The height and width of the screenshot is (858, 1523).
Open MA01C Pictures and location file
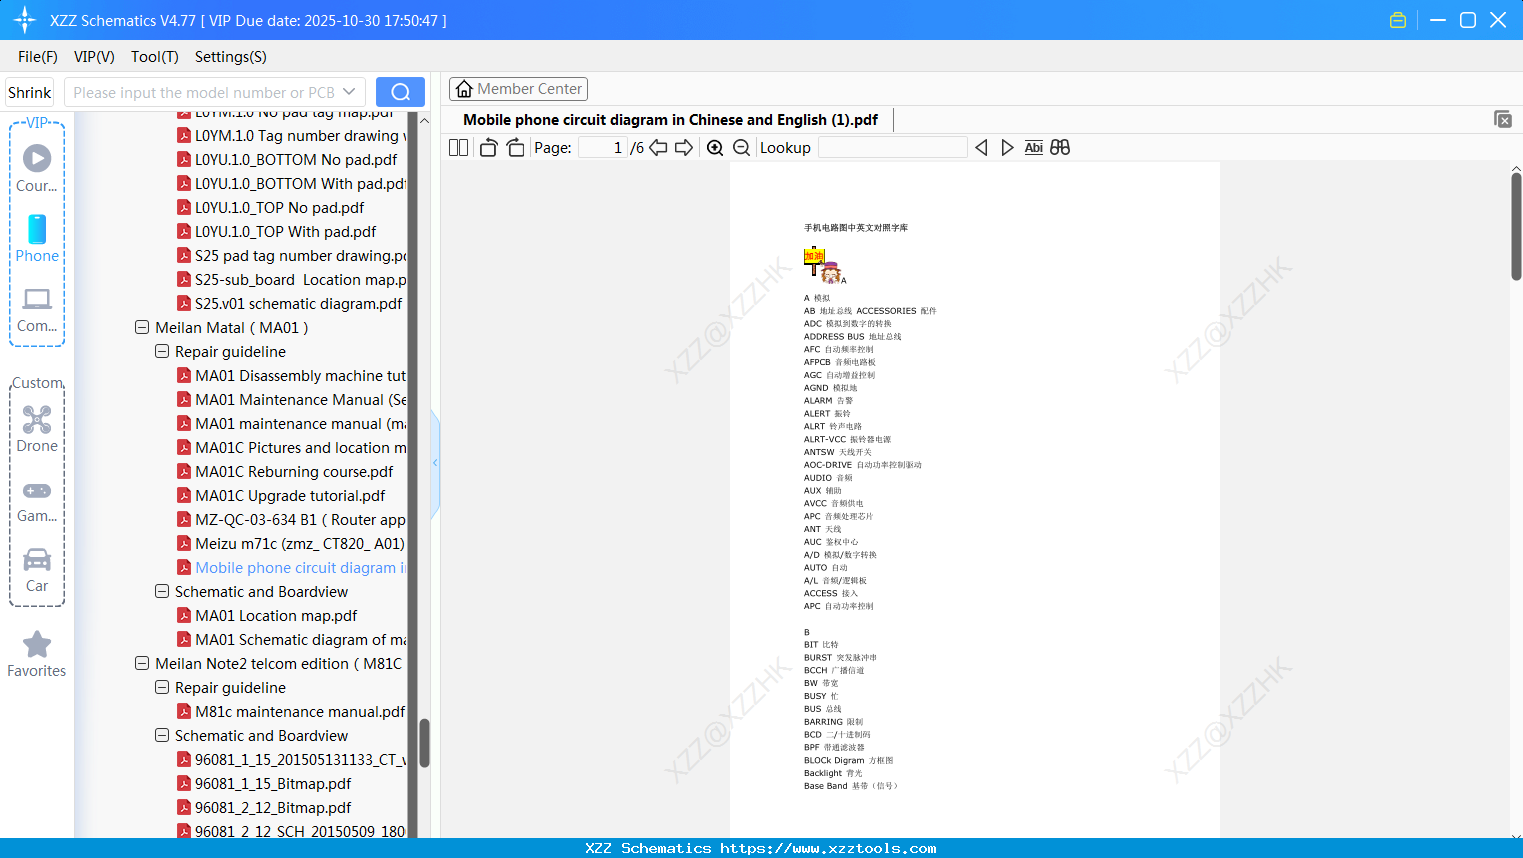(x=291, y=447)
